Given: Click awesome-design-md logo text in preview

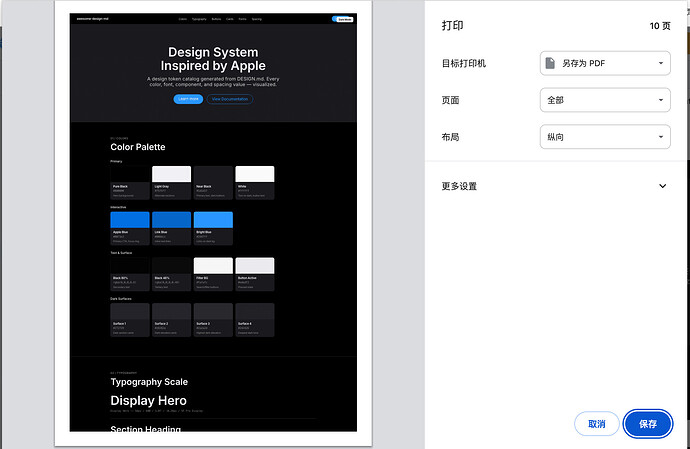Looking at the screenshot, I should click(92, 19).
